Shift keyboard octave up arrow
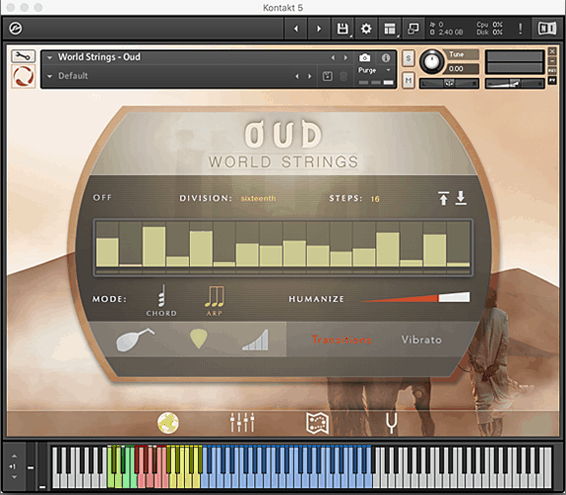 (x=14, y=456)
